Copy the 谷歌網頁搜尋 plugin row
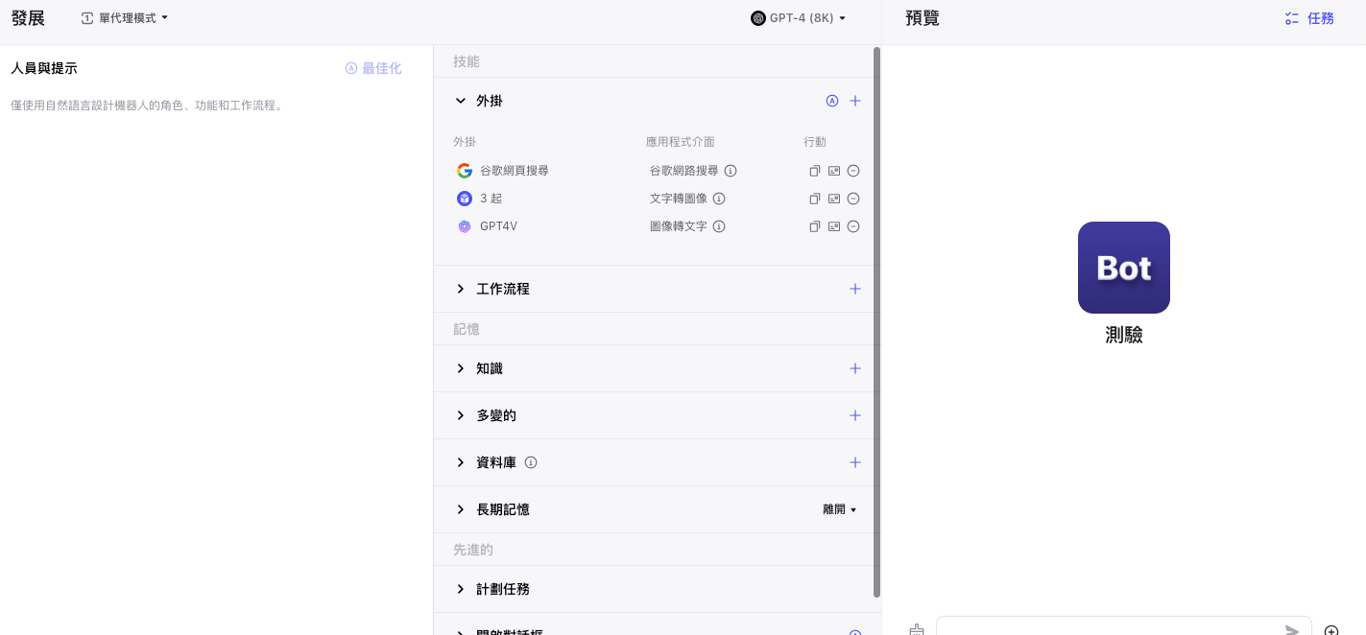Image resolution: width=1366 pixels, height=635 pixels. coord(815,171)
